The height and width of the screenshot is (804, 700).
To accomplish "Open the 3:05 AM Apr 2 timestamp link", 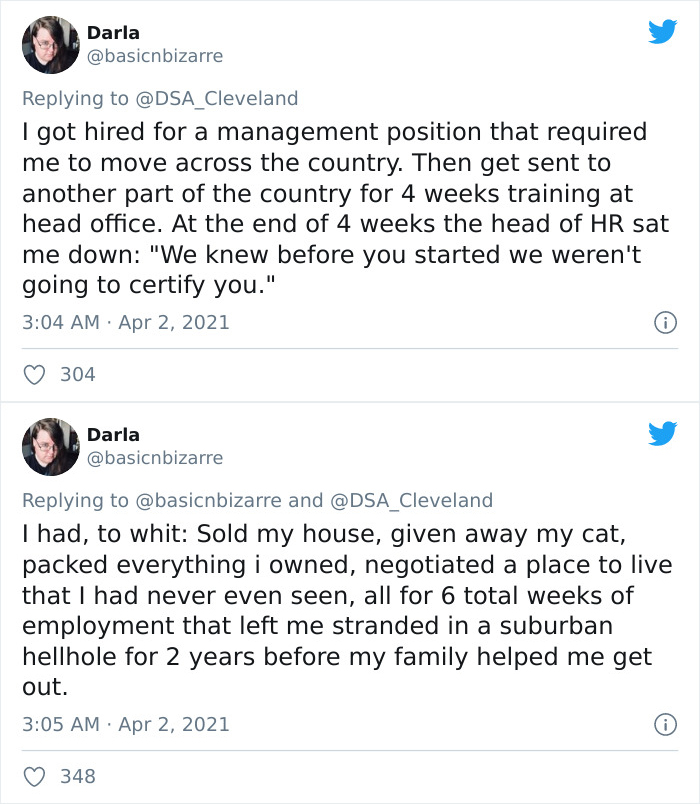I will click(x=125, y=723).
